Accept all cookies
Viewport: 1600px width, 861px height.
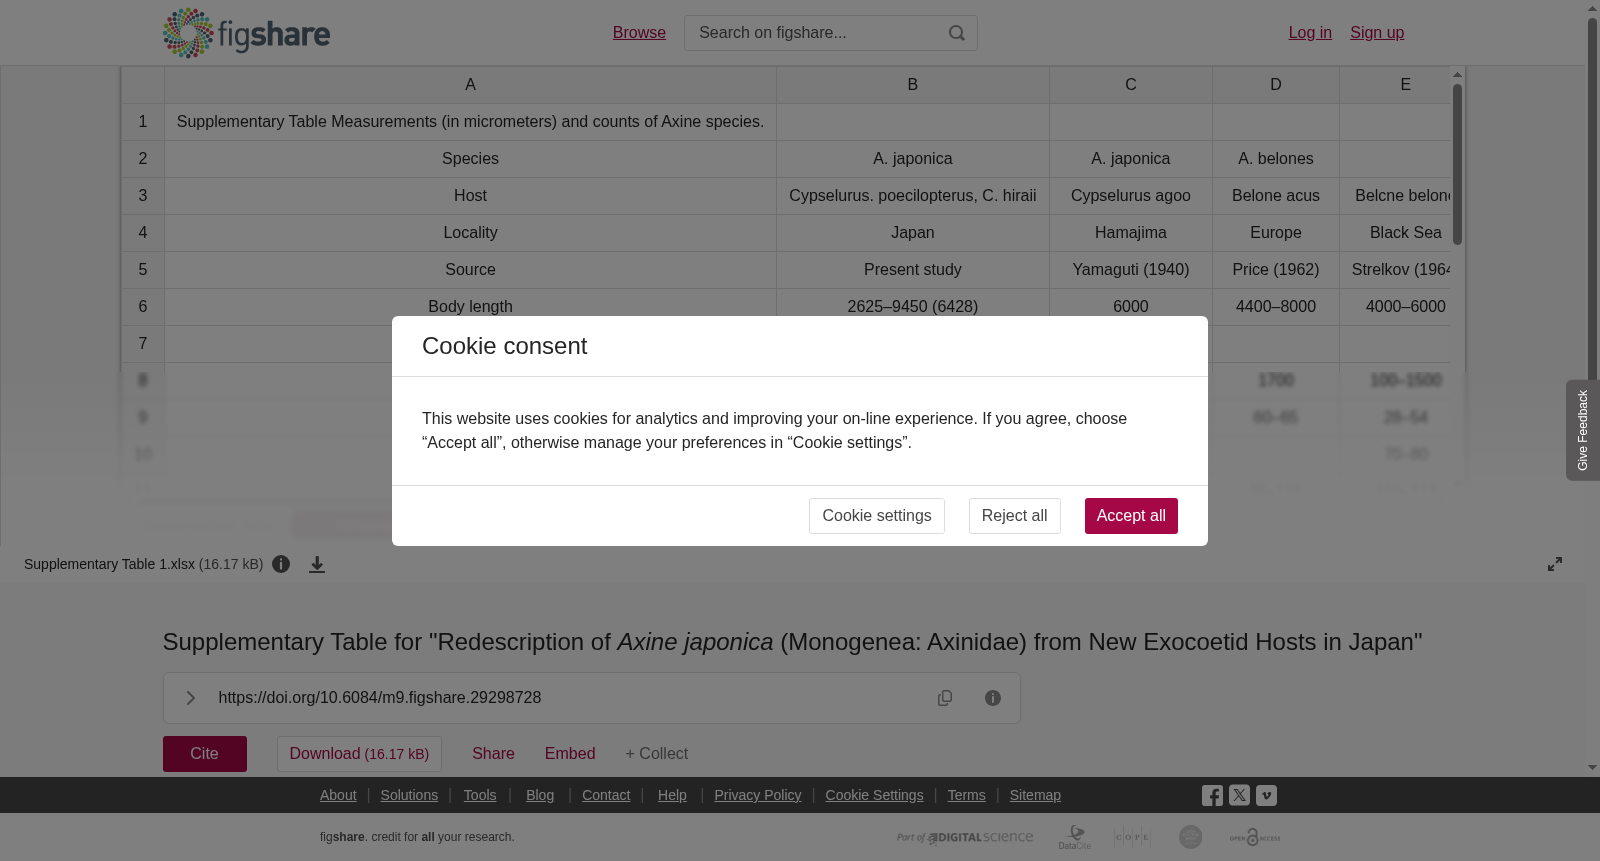pyautogui.click(x=1131, y=516)
